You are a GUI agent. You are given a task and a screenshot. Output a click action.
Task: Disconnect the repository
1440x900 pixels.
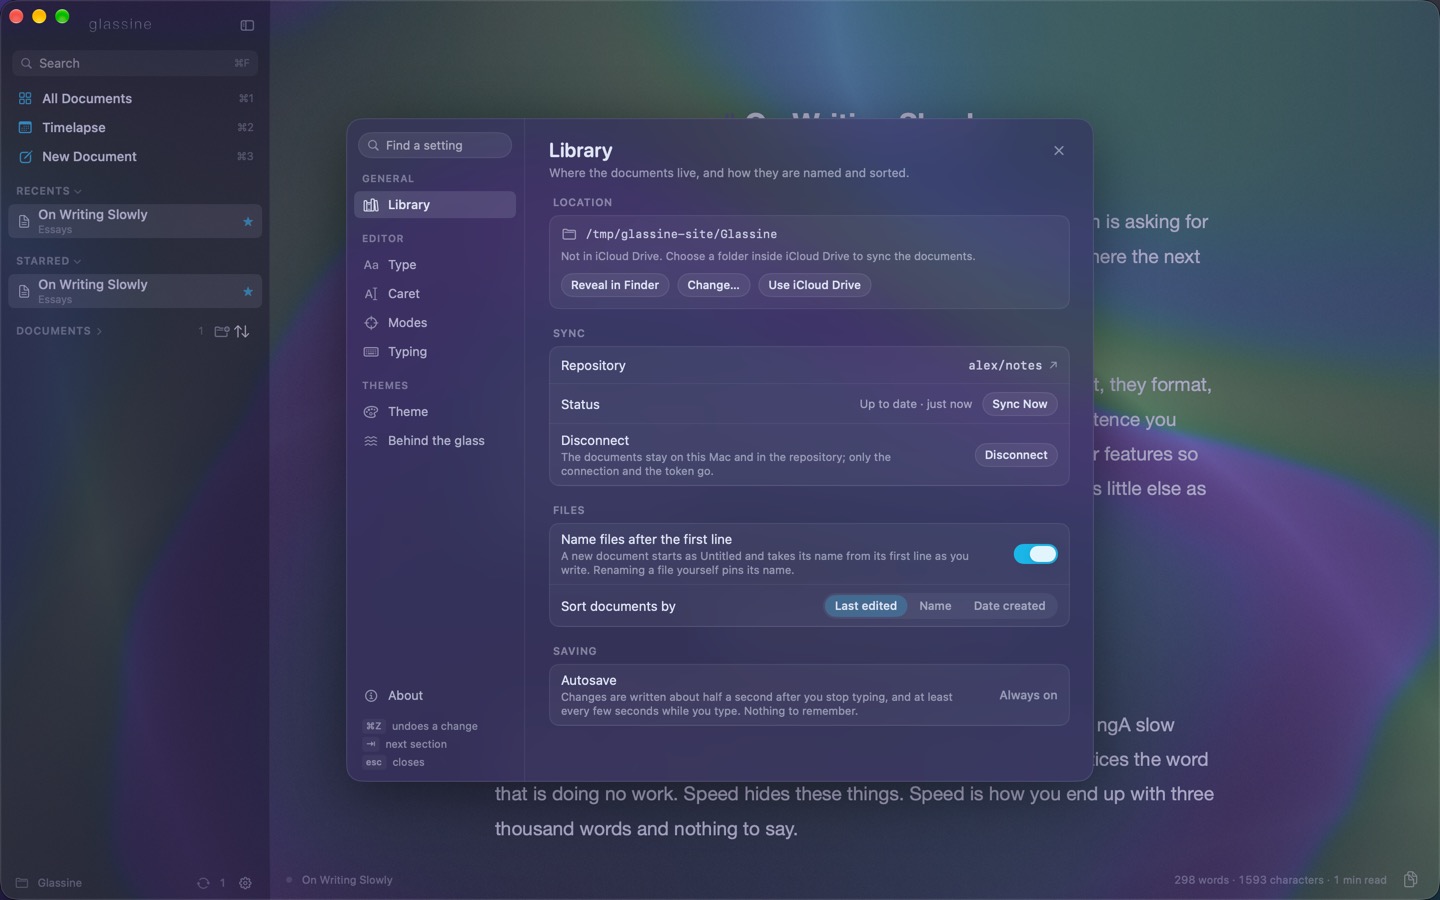1016,455
